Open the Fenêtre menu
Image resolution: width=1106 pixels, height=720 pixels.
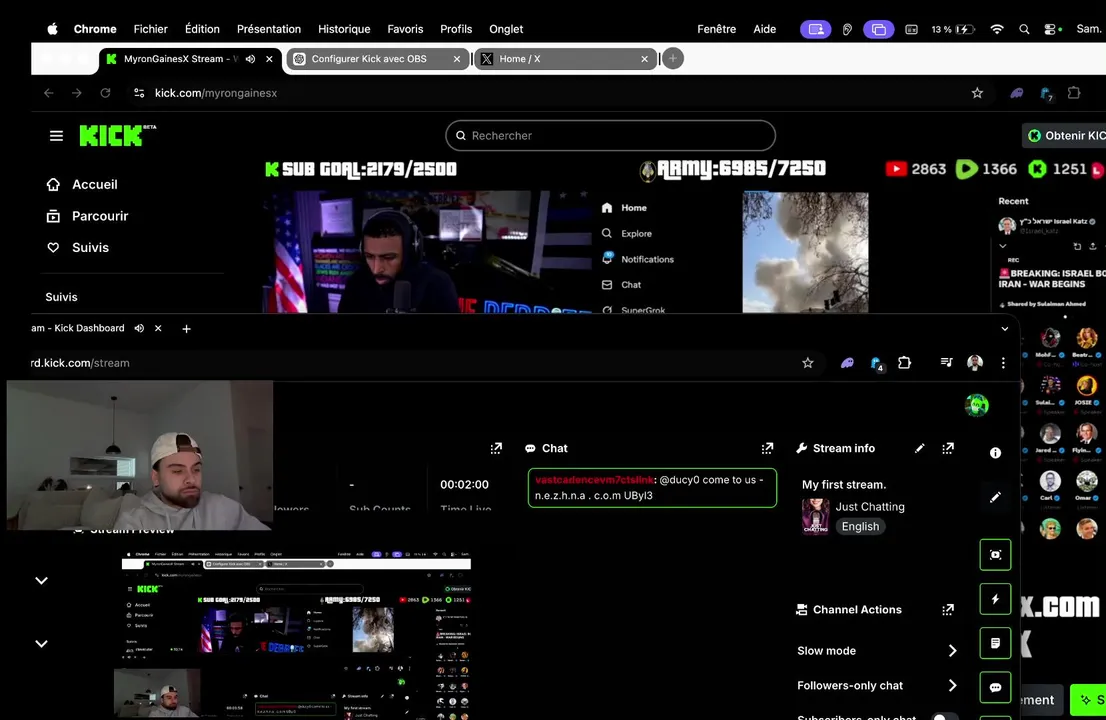coord(717,30)
